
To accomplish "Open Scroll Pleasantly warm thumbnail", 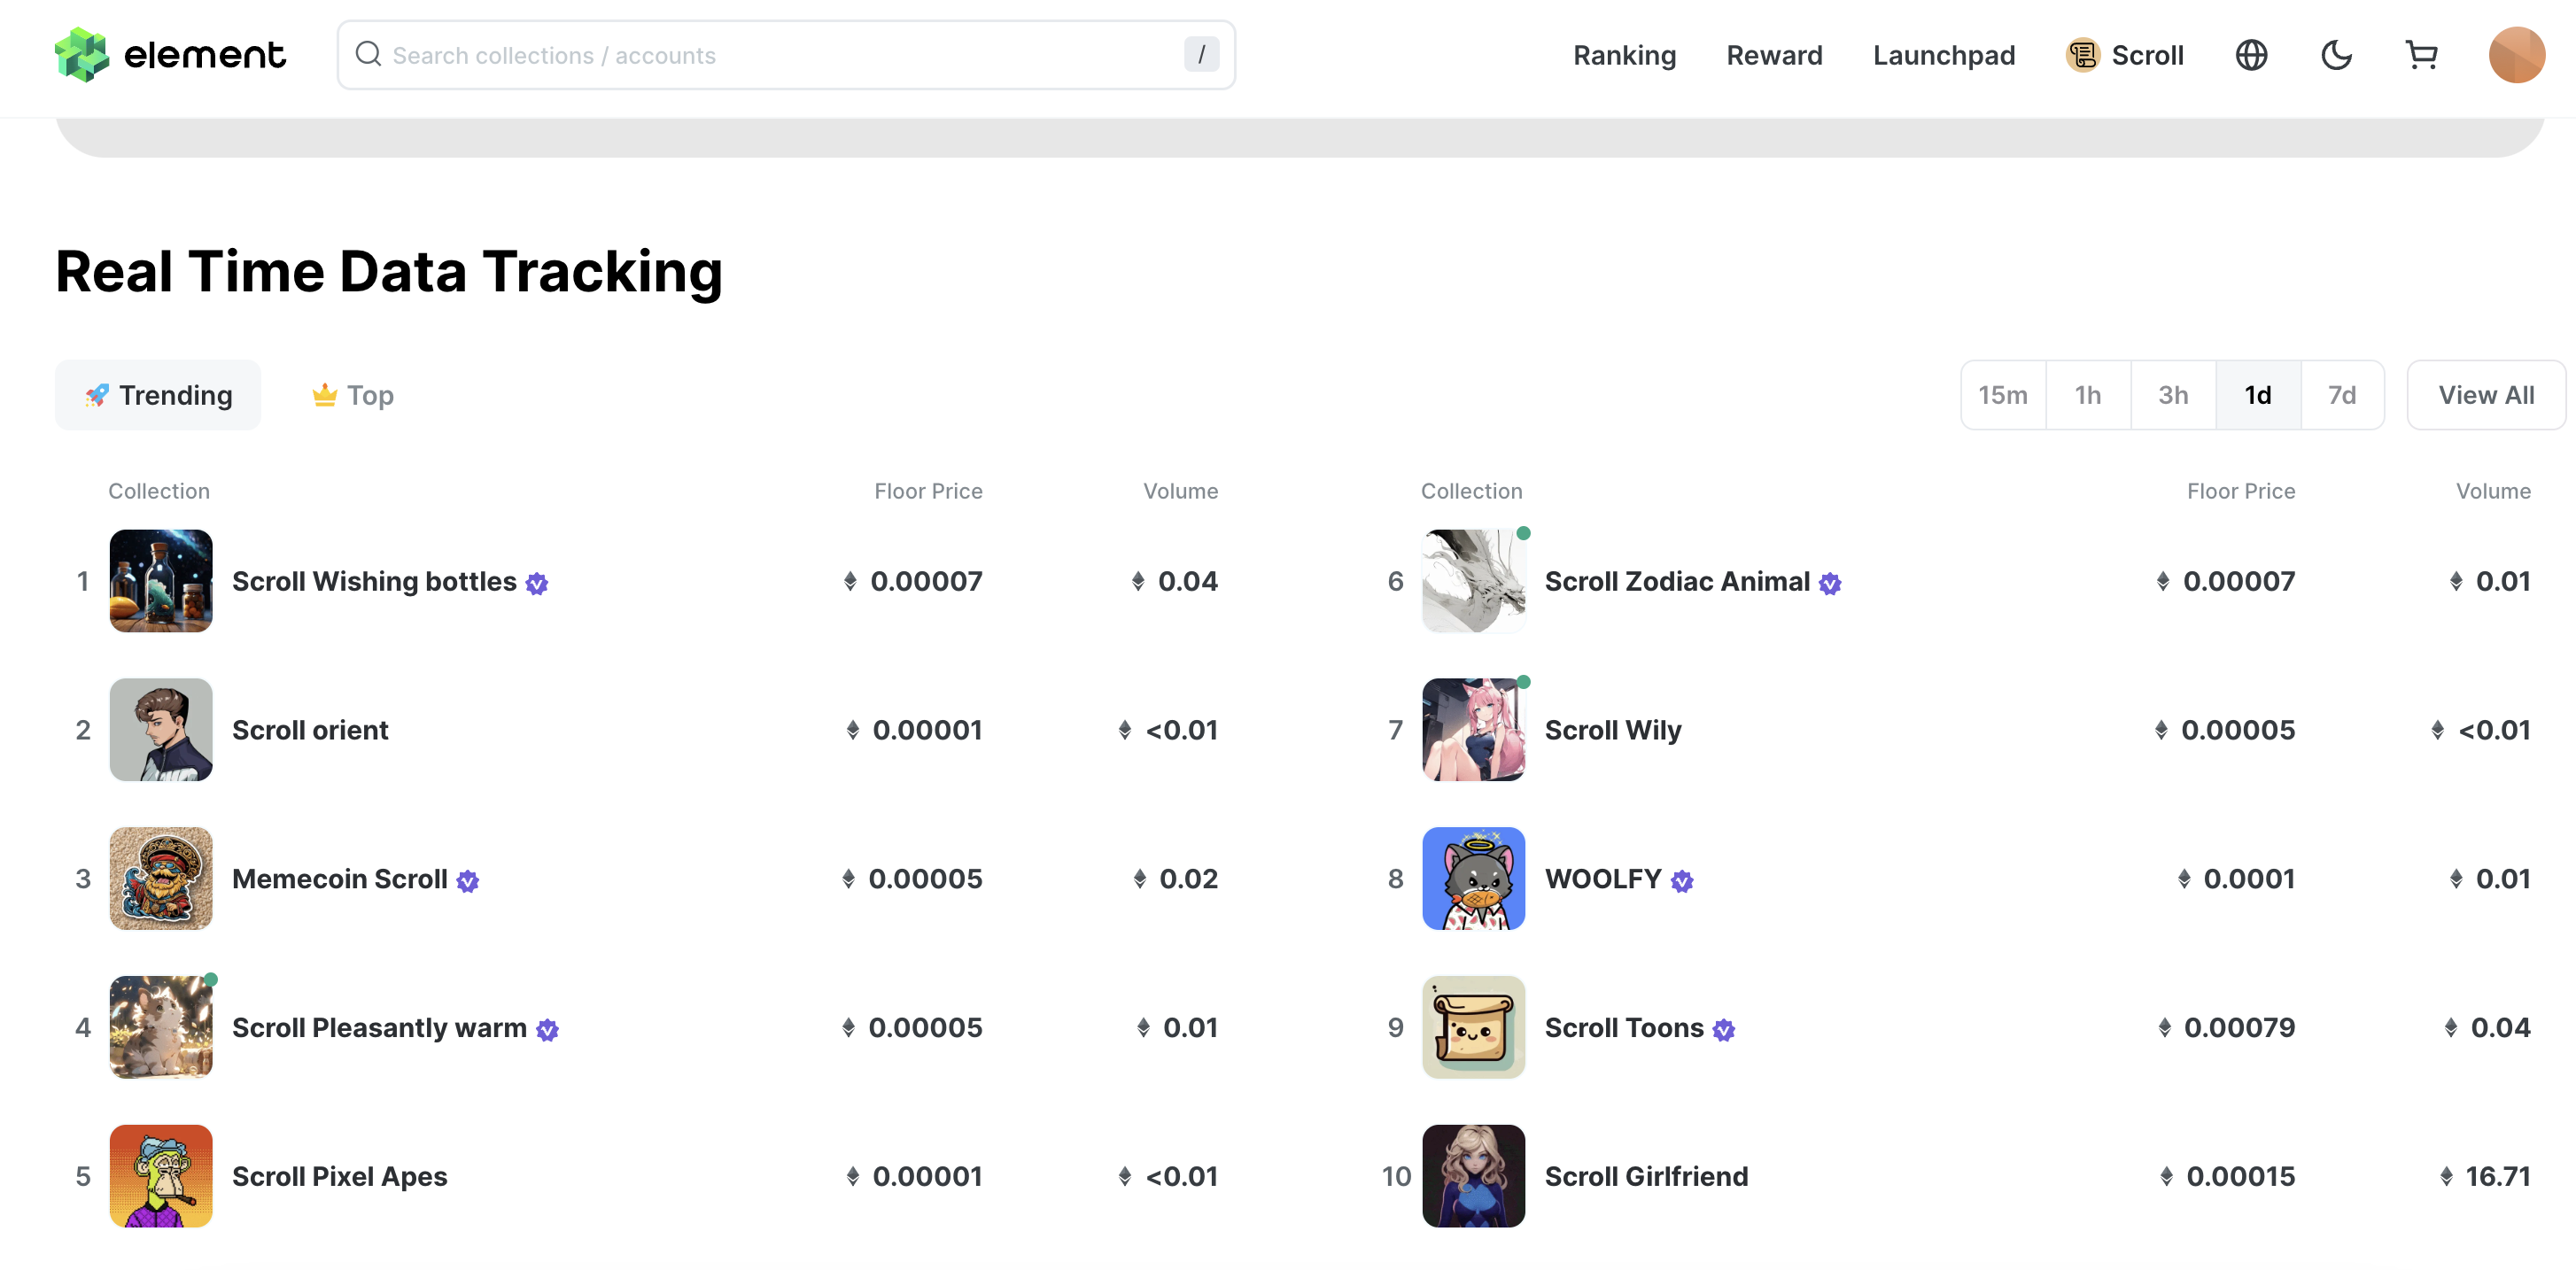I will [x=161, y=1027].
